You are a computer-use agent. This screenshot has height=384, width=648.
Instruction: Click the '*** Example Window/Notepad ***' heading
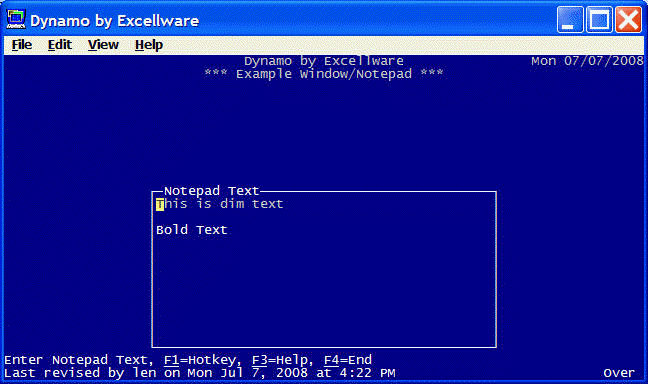[324, 74]
